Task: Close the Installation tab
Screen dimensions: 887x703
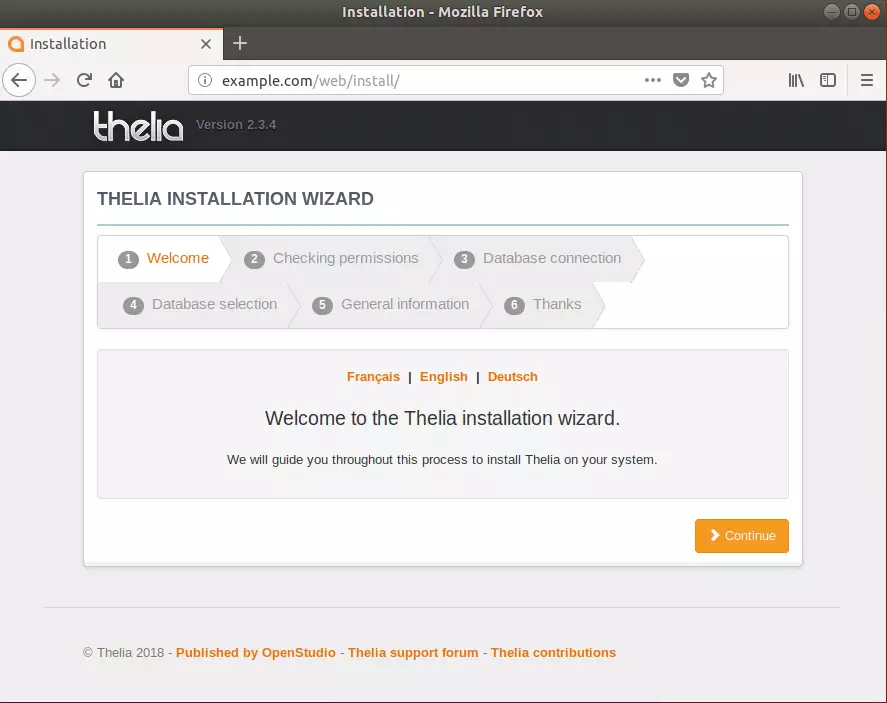Action: click(206, 44)
